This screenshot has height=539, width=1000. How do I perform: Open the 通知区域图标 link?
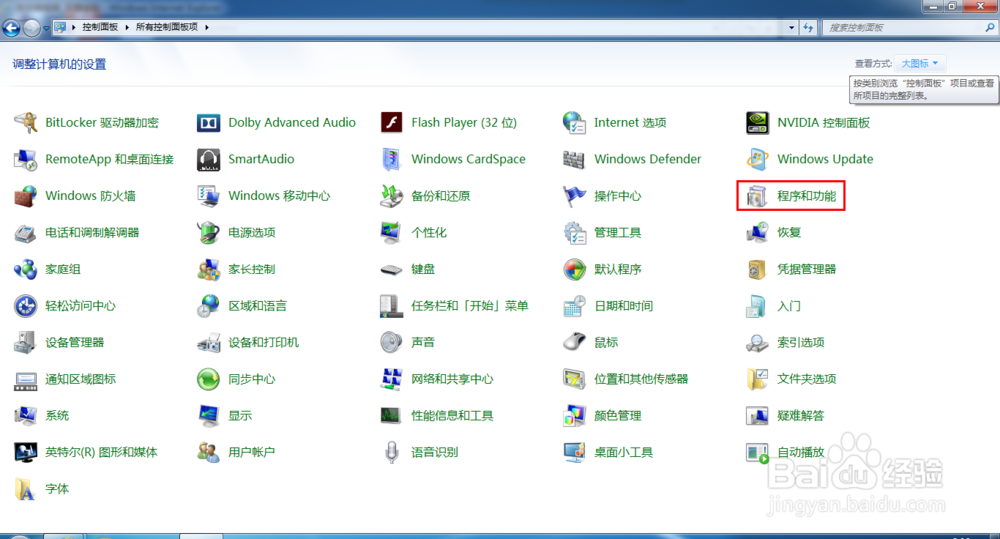(x=81, y=379)
